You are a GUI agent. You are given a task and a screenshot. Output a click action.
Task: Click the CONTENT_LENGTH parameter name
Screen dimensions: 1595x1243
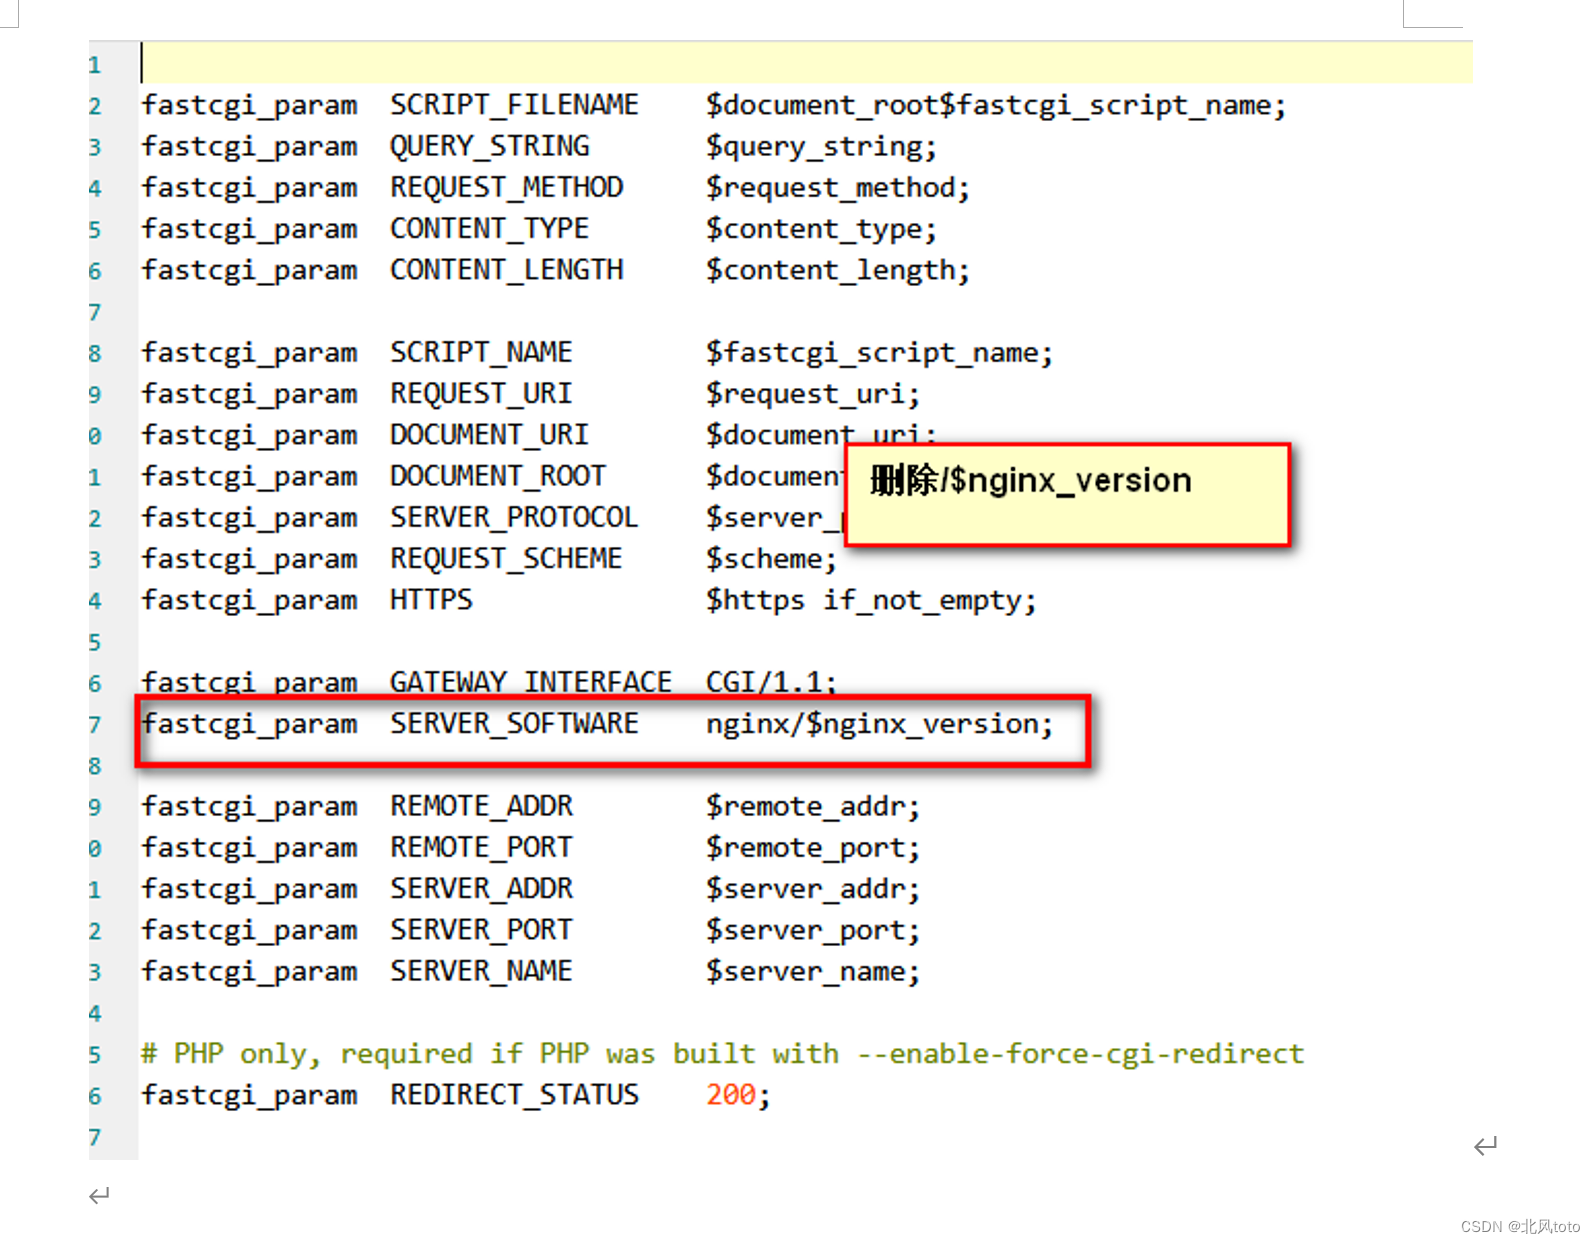tap(506, 270)
